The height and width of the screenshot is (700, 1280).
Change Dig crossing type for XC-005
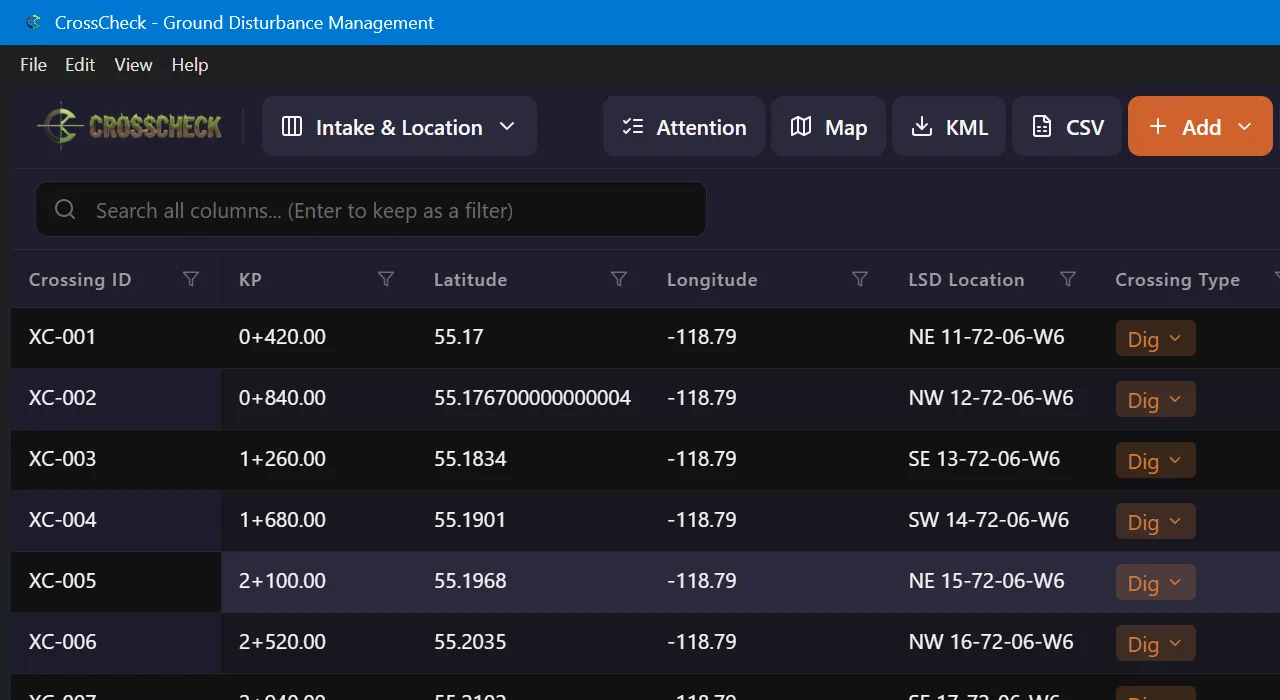coord(1155,583)
